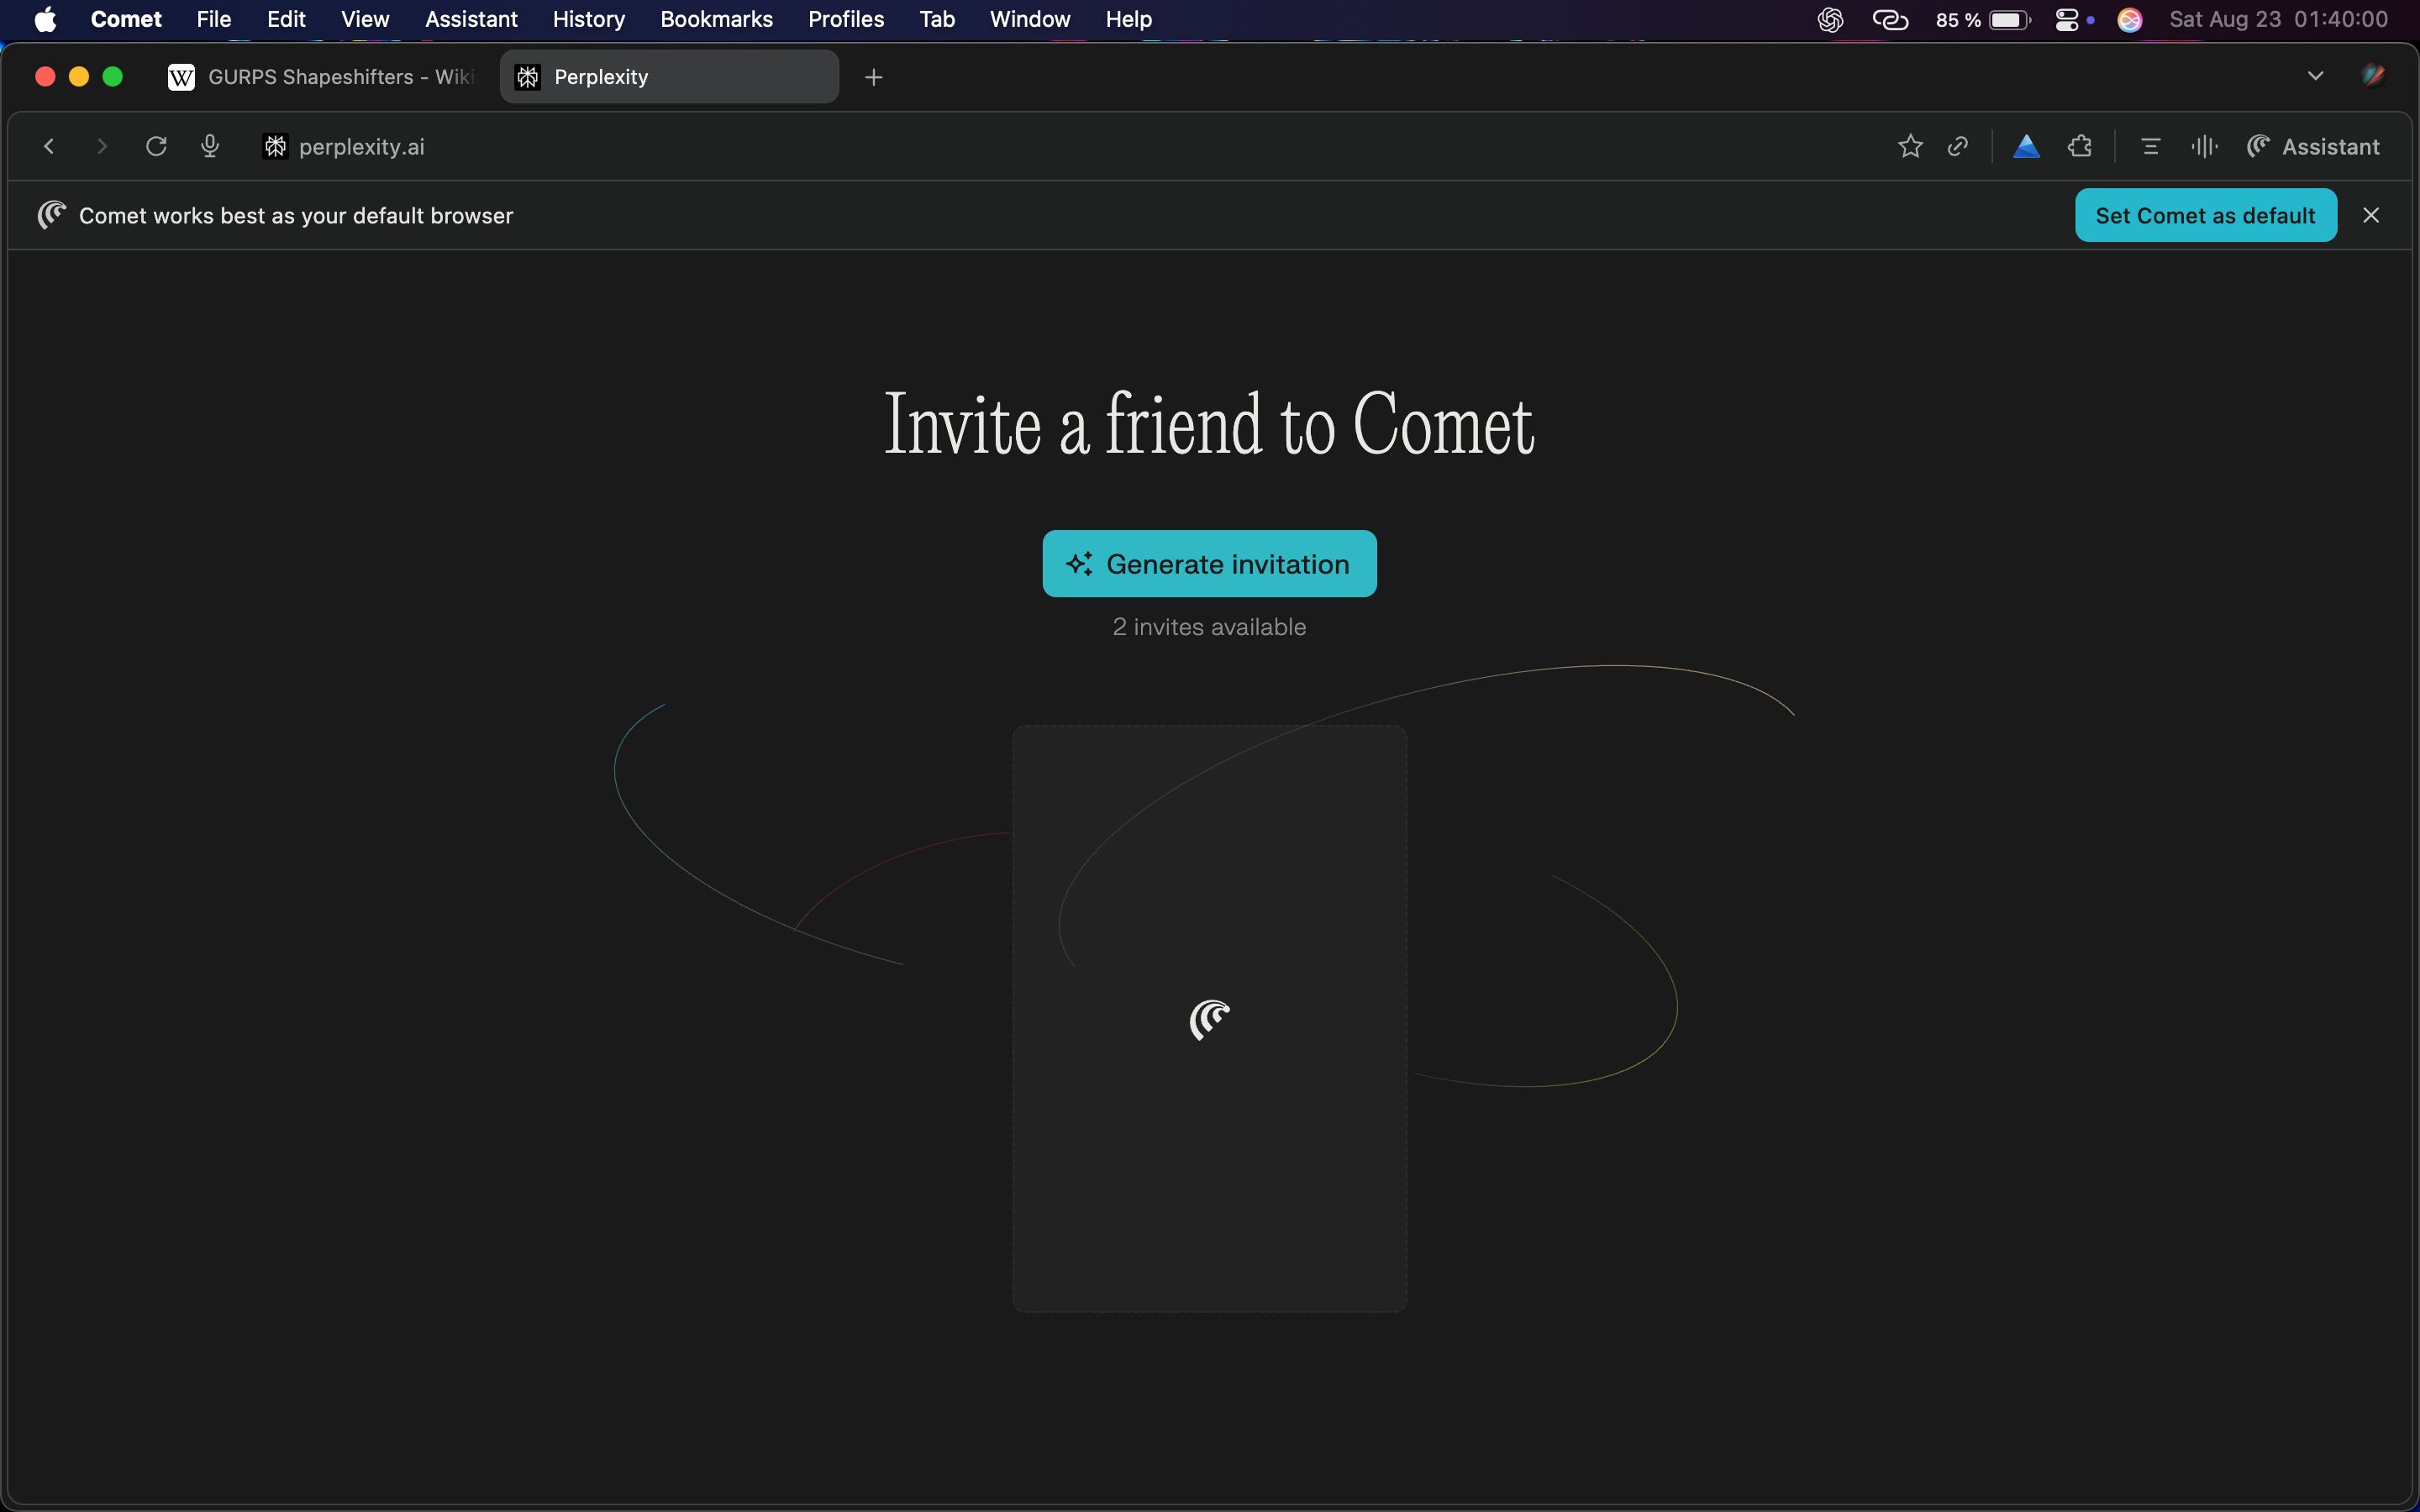Screen dimensions: 2420x1512
Task: Click the Creative Cloud menu bar icon
Action: pyautogui.click(x=1890, y=19)
